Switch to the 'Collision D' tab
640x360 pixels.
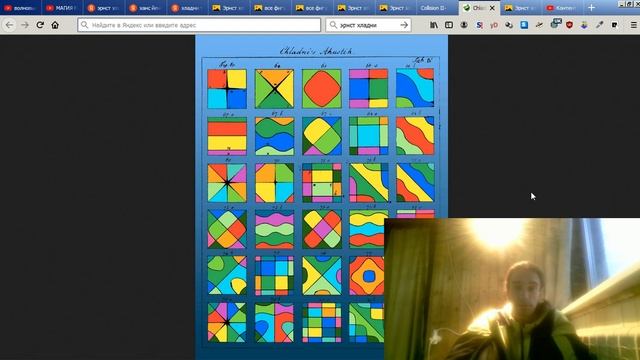(x=437, y=8)
